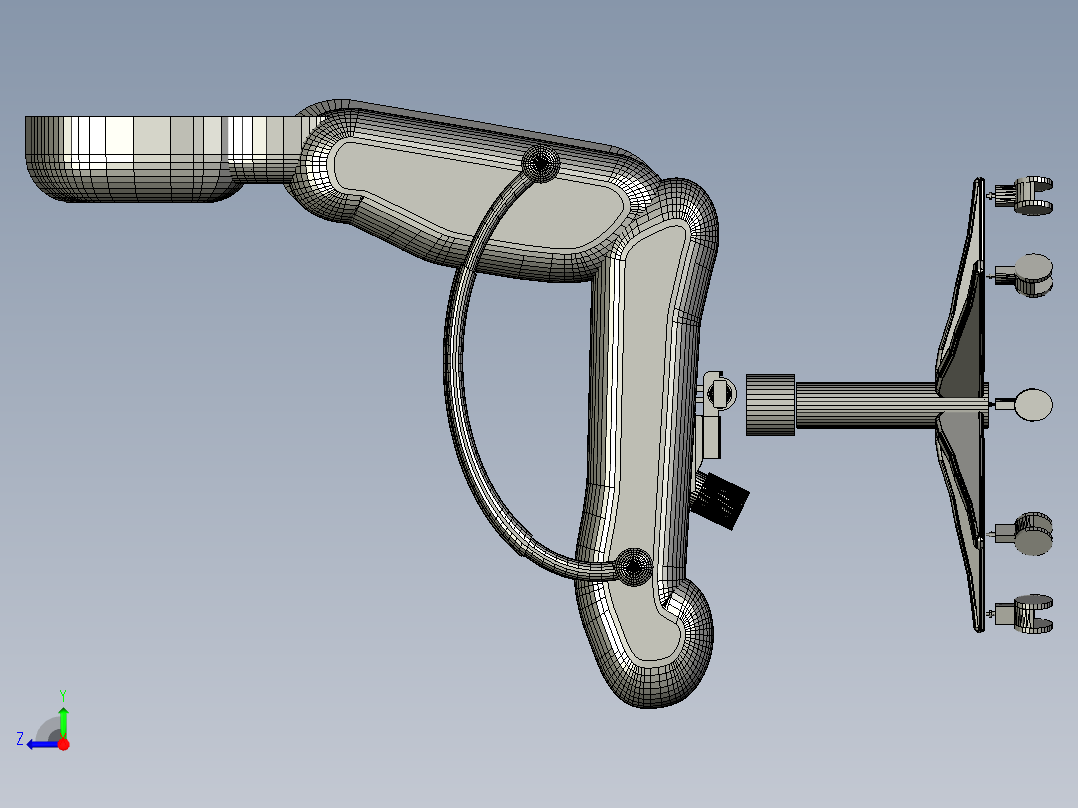The height and width of the screenshot is (808, 1078).
Task: Click the blue Z axis arrow of triad
Action: point(41,744)
